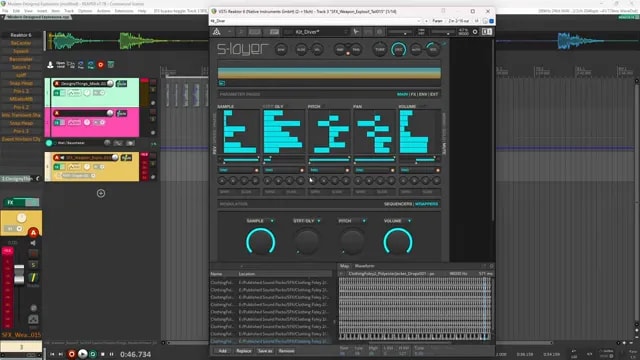
Task: Select the FX parameter page
Action: tap(413, 94)
